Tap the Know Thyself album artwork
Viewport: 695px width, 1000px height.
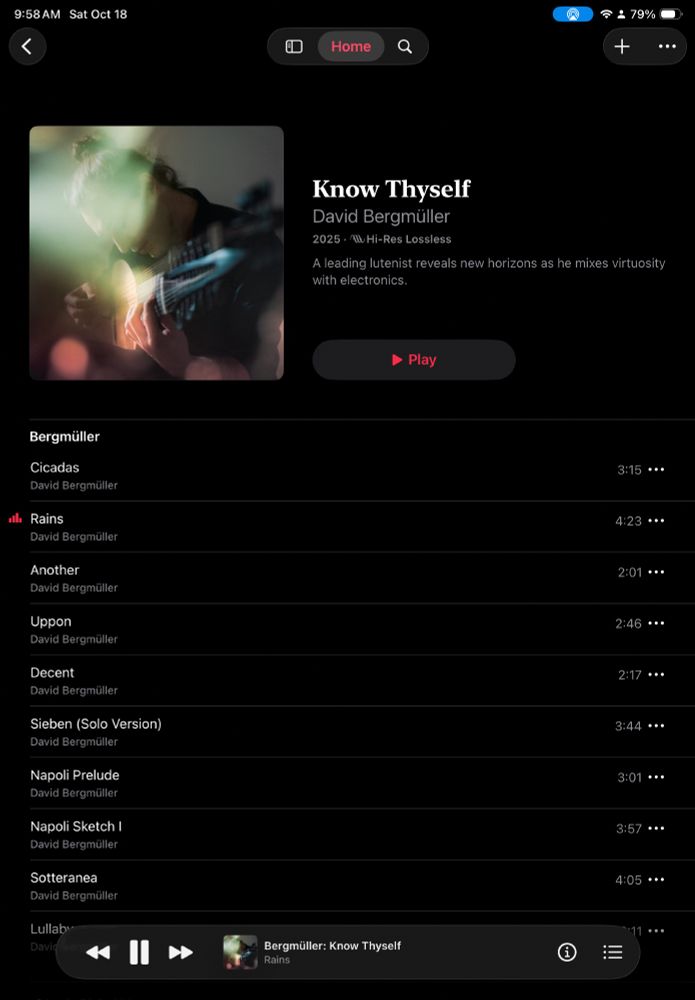coord(156,253)
